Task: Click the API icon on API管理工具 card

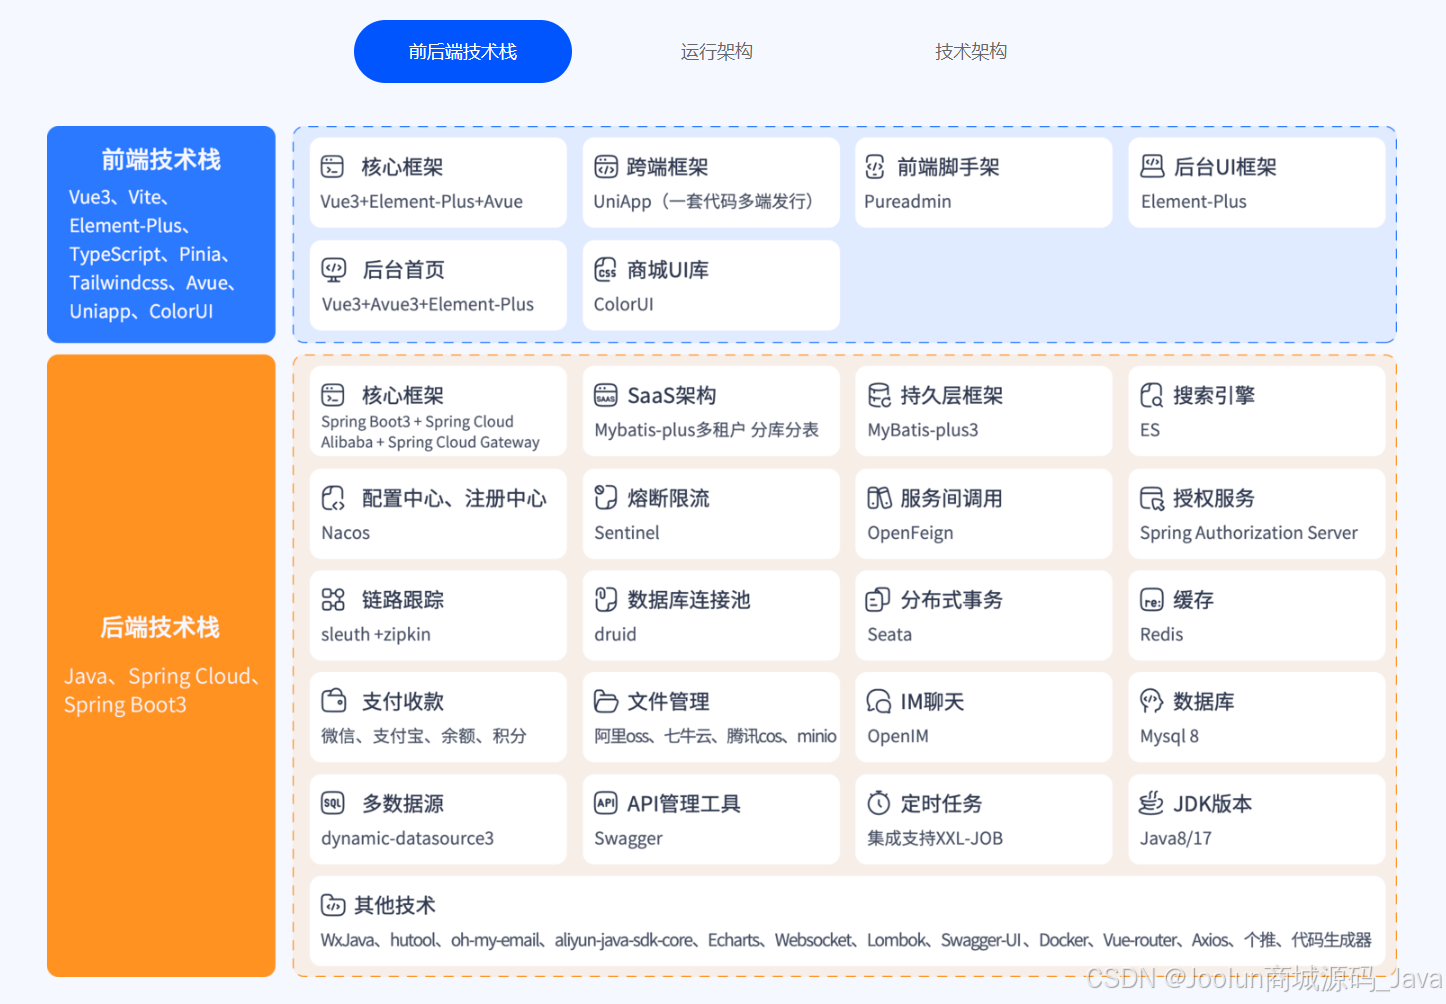Action: click(605, 802)
